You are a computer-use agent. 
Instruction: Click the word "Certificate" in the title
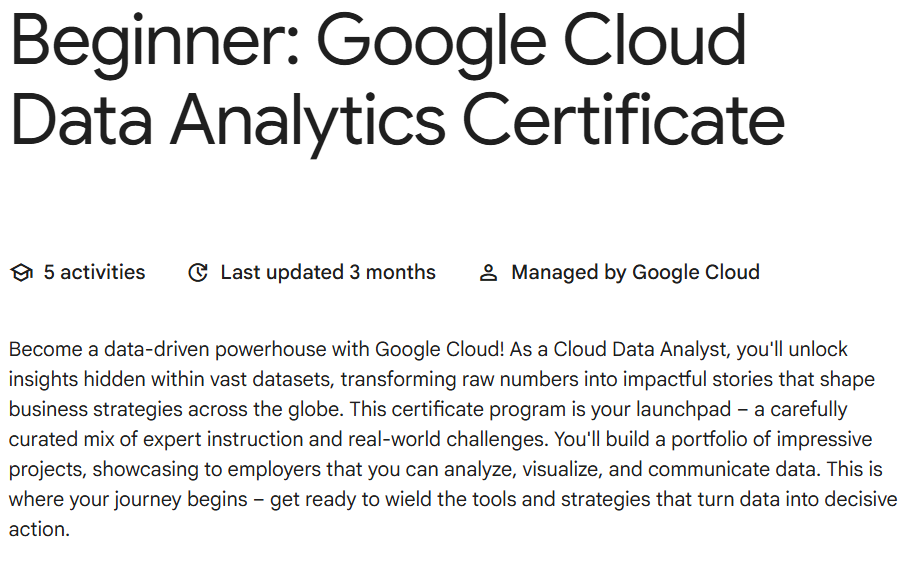tap(622, 120)
